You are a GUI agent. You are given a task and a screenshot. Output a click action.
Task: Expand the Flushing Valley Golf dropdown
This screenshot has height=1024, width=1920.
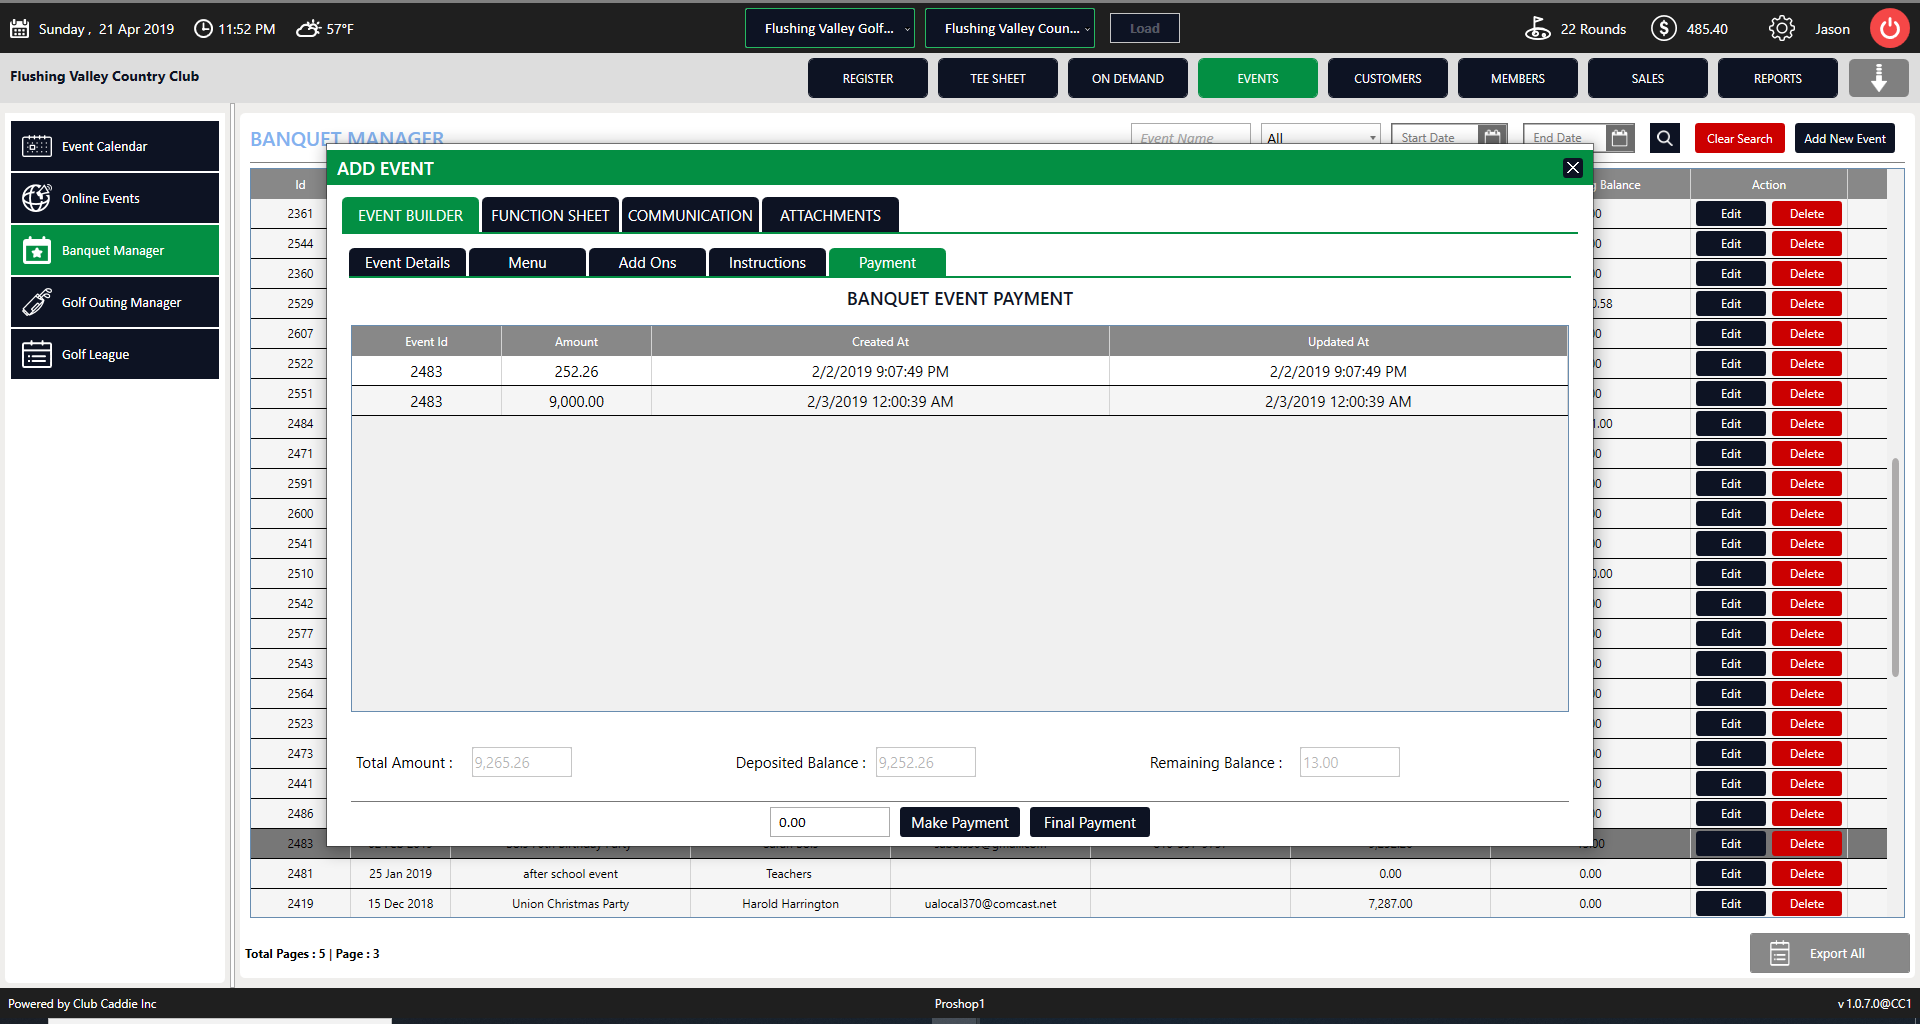(830, 29)
